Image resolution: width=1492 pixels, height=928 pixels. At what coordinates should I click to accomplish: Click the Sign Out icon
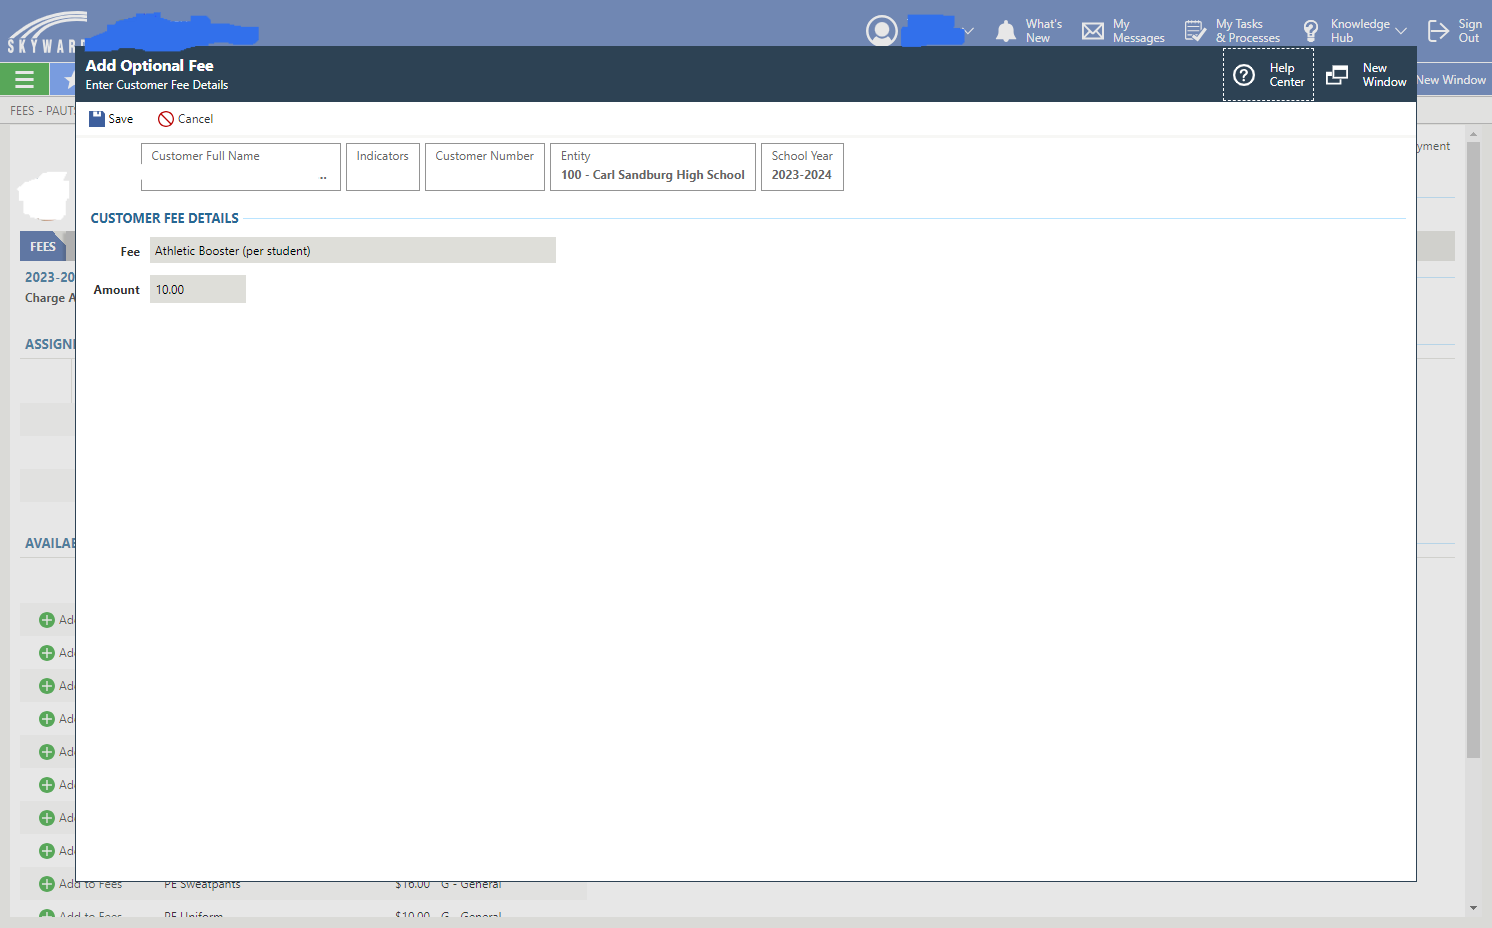tap(1438, 31)
